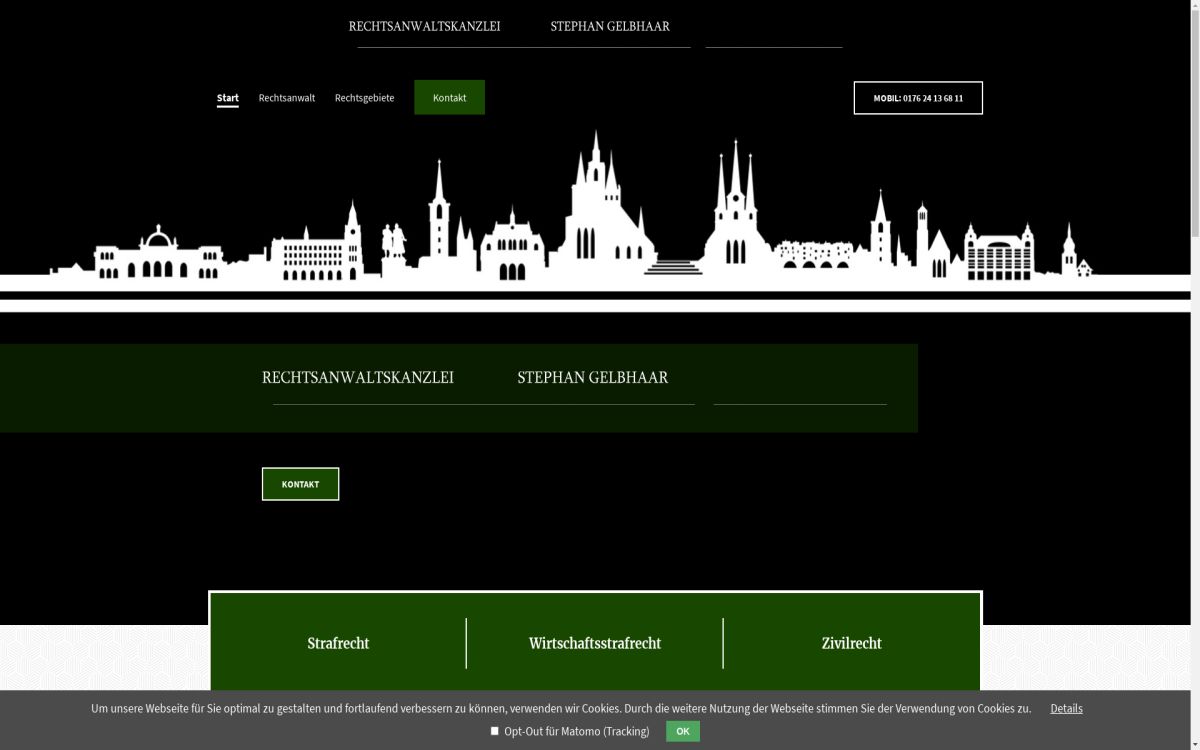Select the Strafrecht section
Screen dimensions: 1200x750
338,643
